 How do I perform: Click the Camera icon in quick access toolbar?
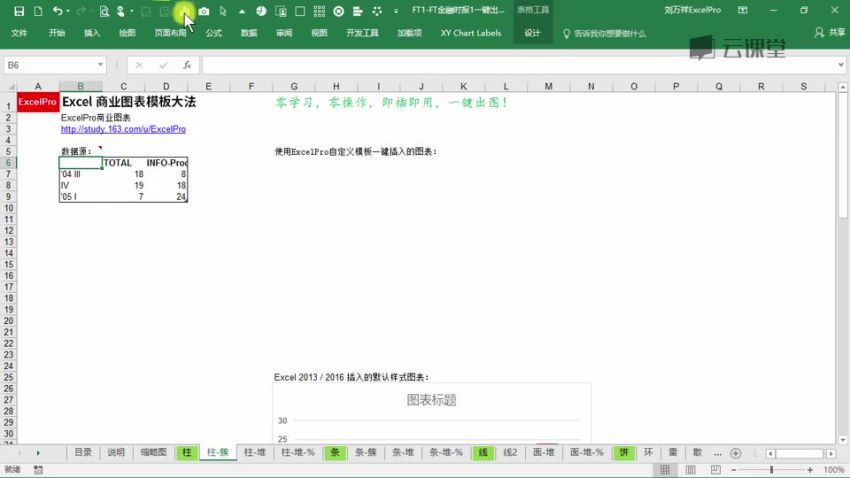point(204,11)
